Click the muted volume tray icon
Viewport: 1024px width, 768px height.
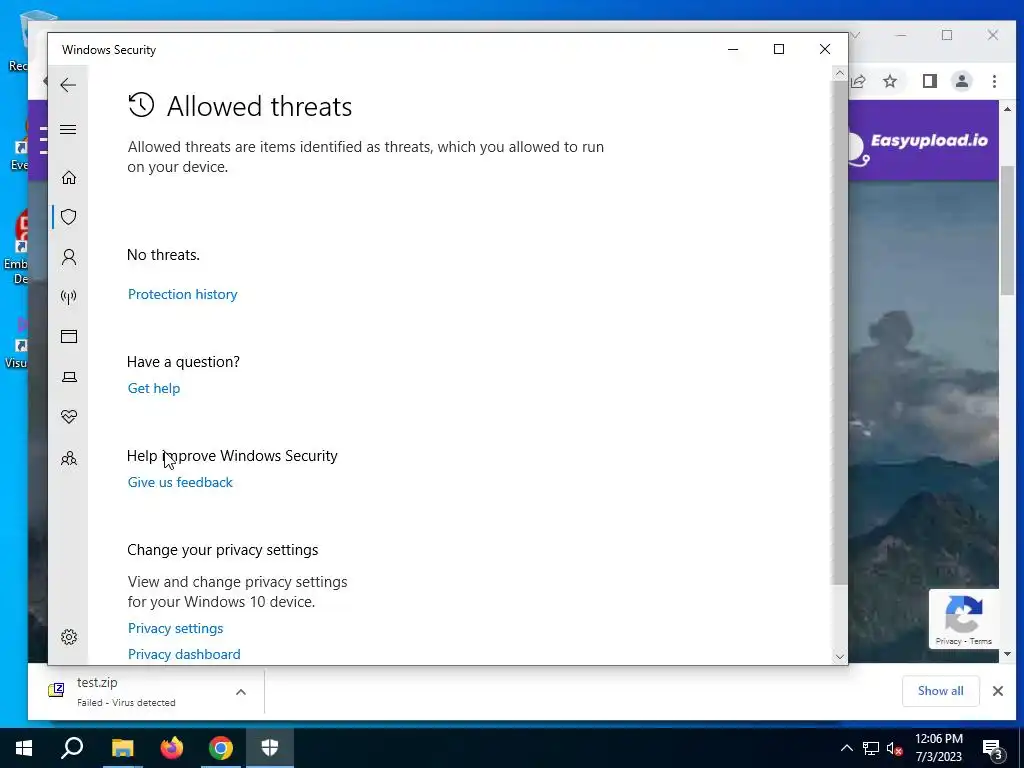click(x=895, y=748)
